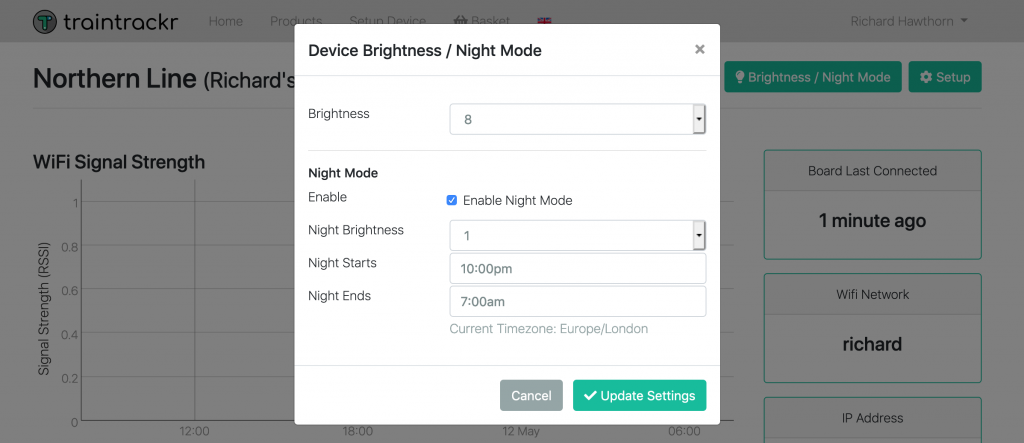This screenshot has width=1024, height=443.
Task: Close the Device Brightness dialog with X
Action: (x=699, y=49)
